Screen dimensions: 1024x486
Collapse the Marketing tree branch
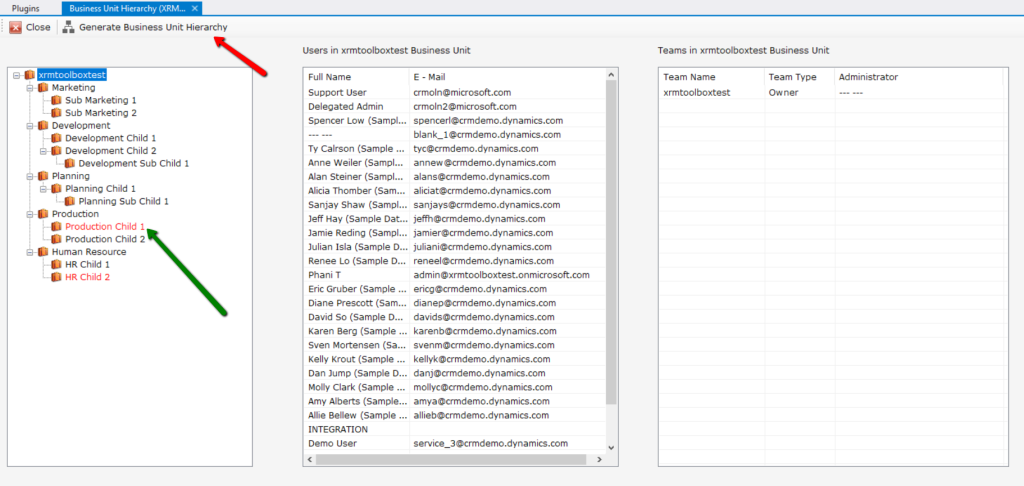30,88
